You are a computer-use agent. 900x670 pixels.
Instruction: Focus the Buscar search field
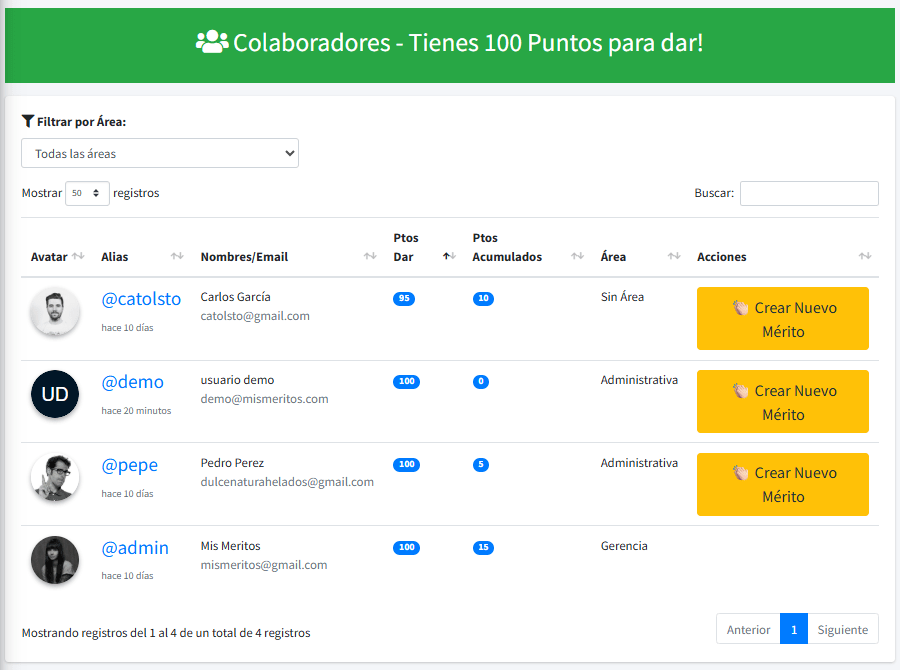pos(809,193)
